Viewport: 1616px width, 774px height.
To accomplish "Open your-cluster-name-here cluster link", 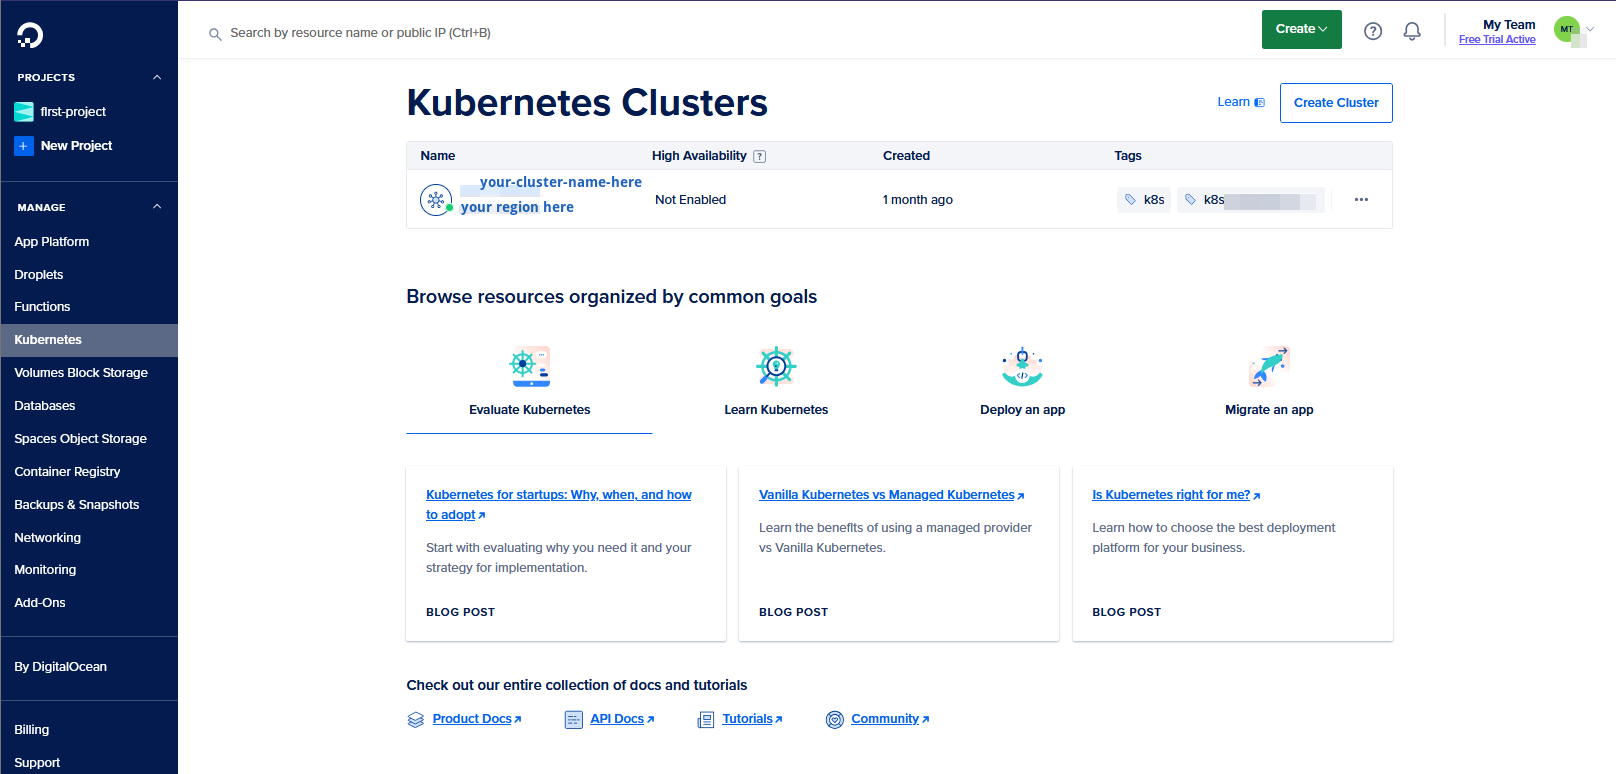I will tap(561, 182).
